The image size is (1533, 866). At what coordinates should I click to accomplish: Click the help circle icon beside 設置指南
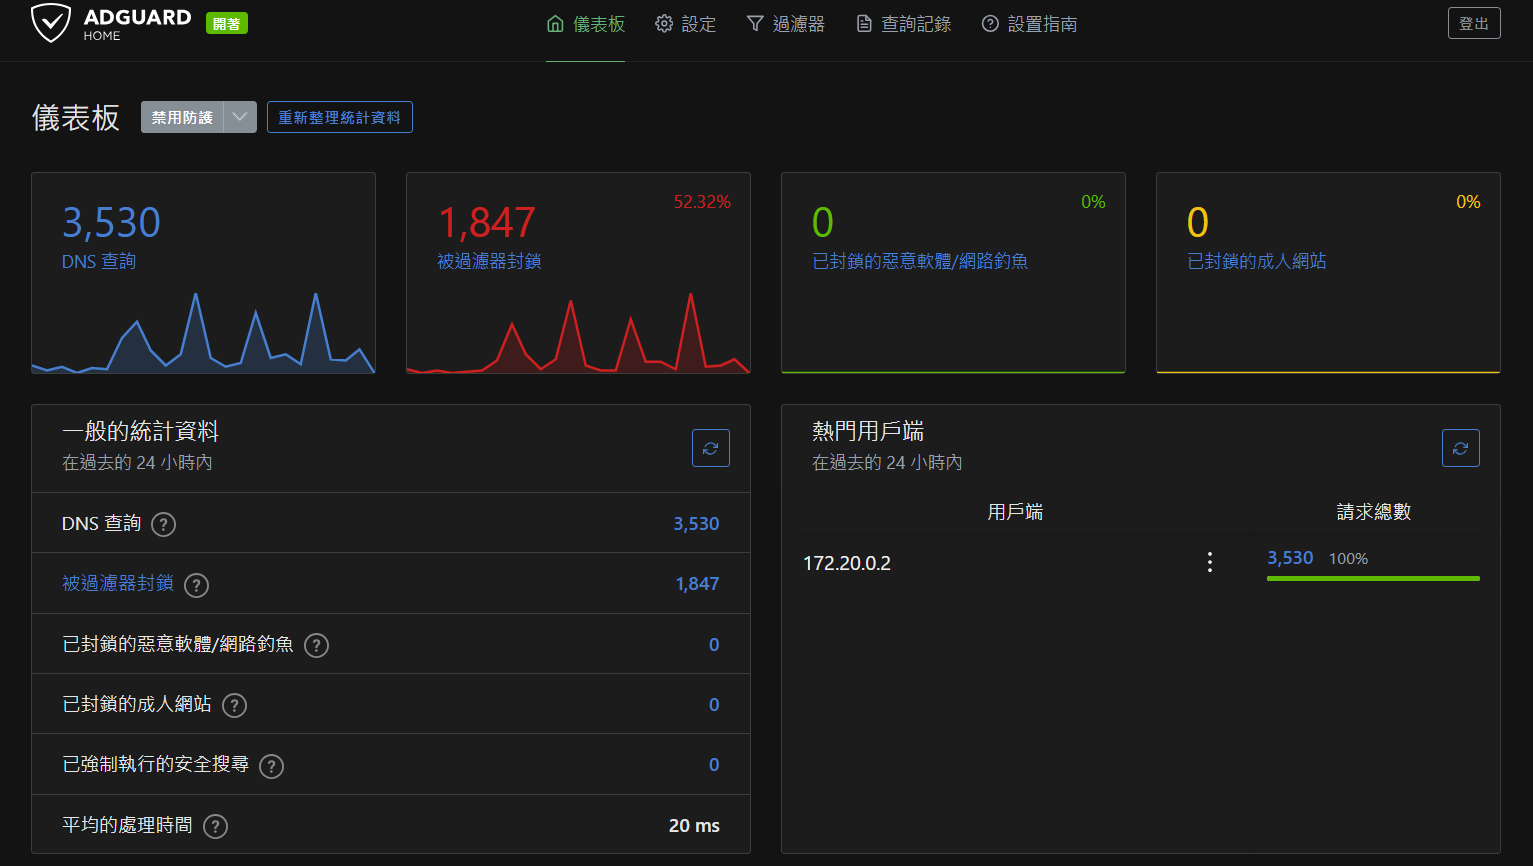[x=990, y=24]
